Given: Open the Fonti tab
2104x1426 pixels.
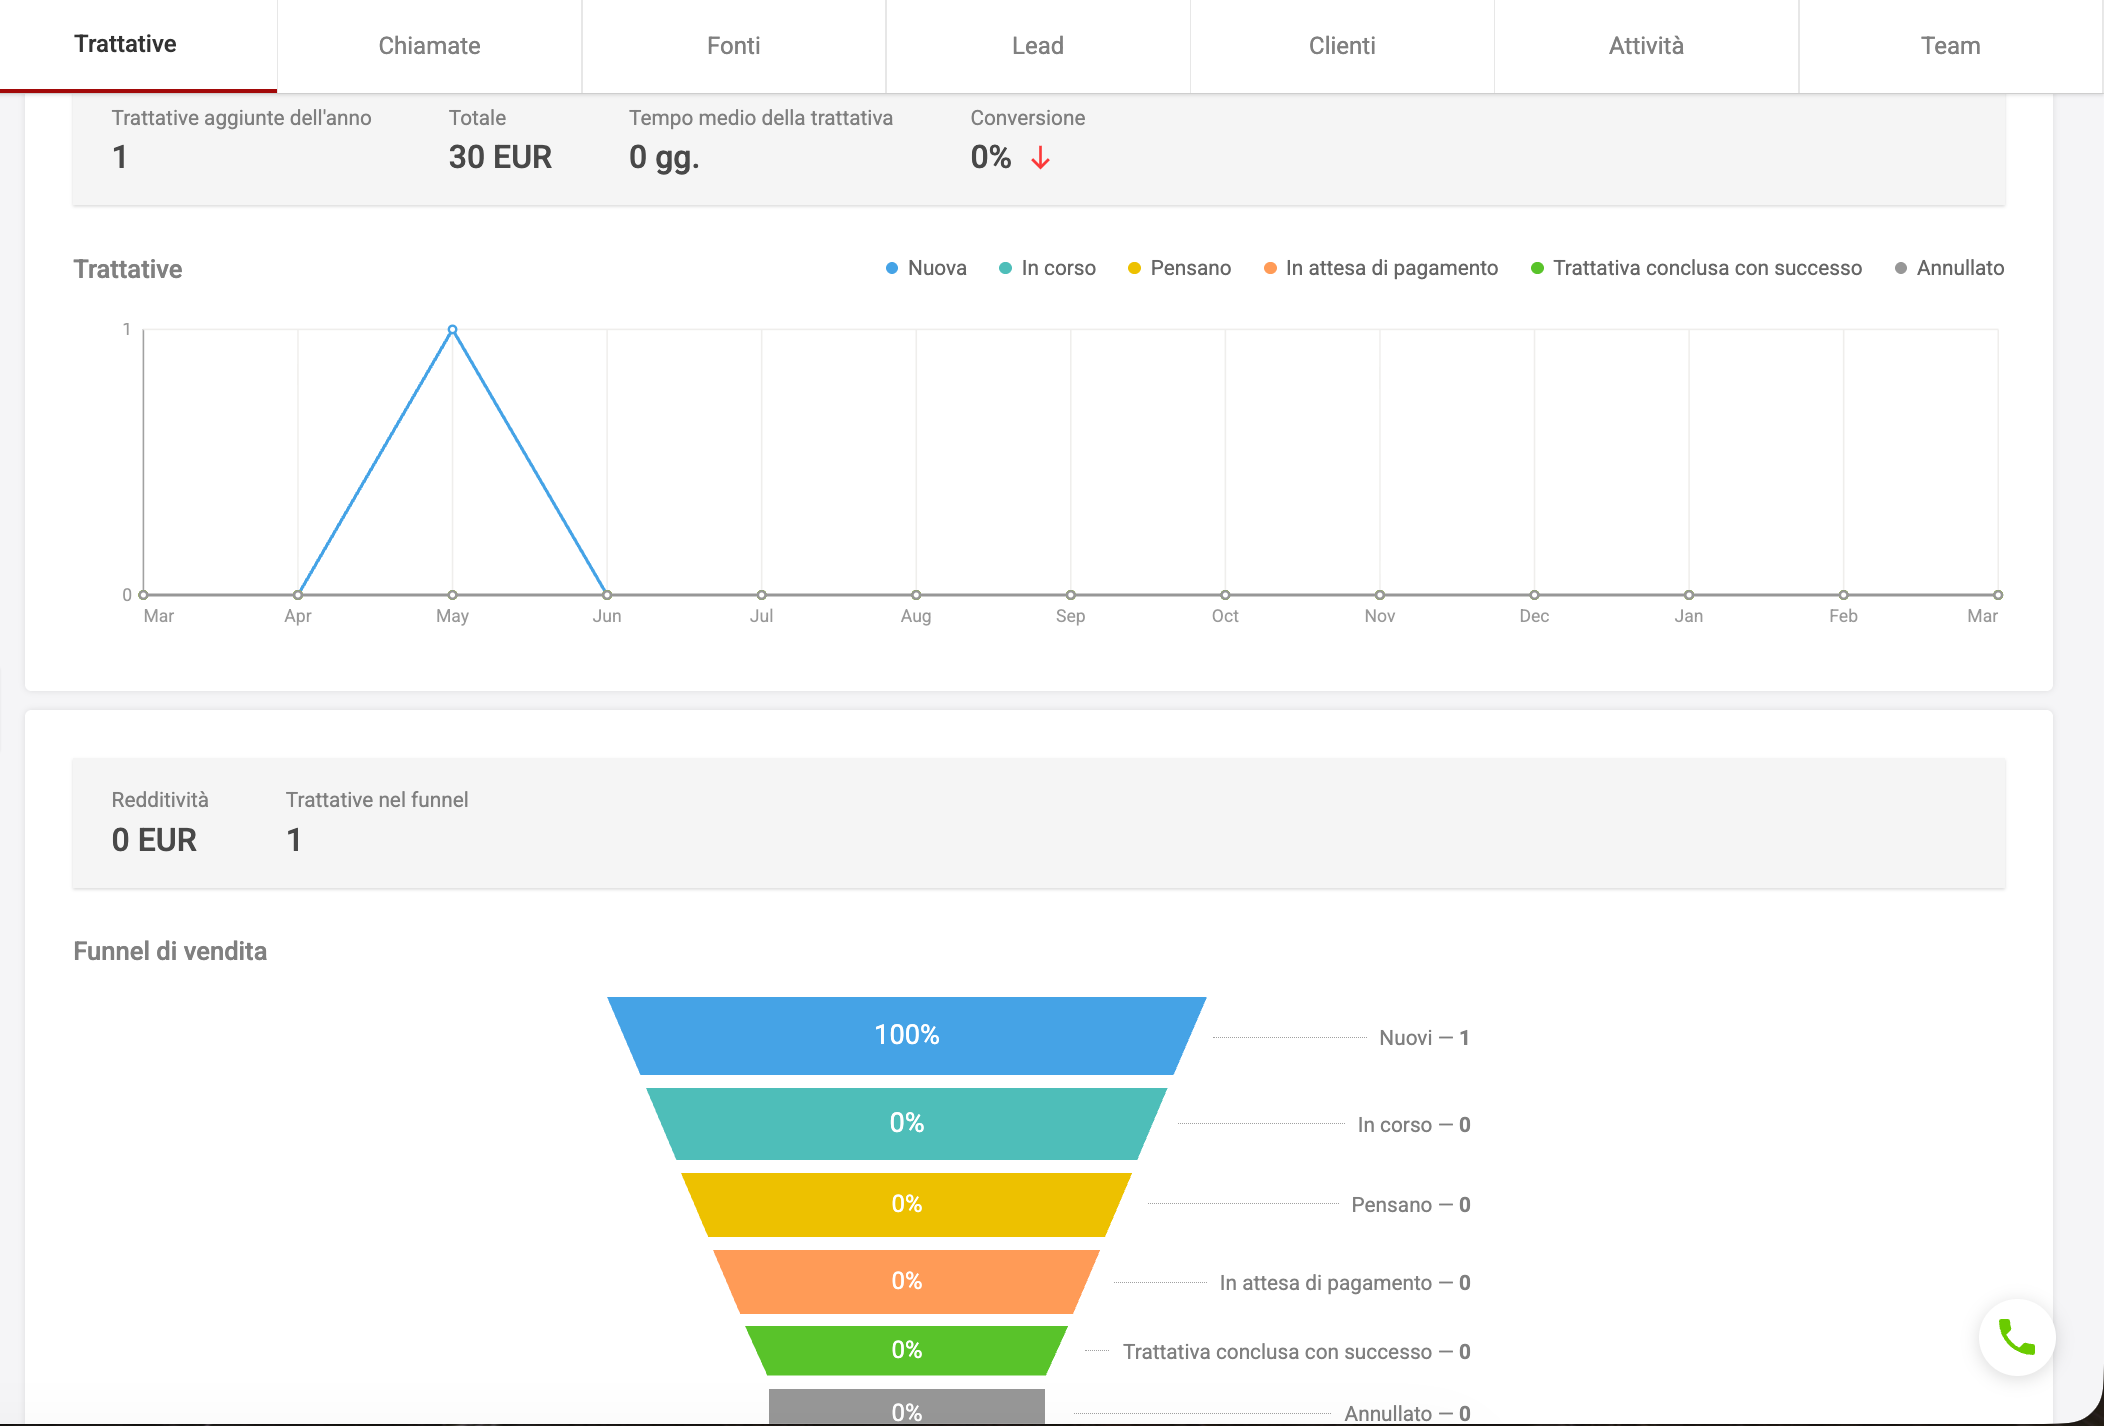Looking at the screenshot, I should tap(733, 46).
